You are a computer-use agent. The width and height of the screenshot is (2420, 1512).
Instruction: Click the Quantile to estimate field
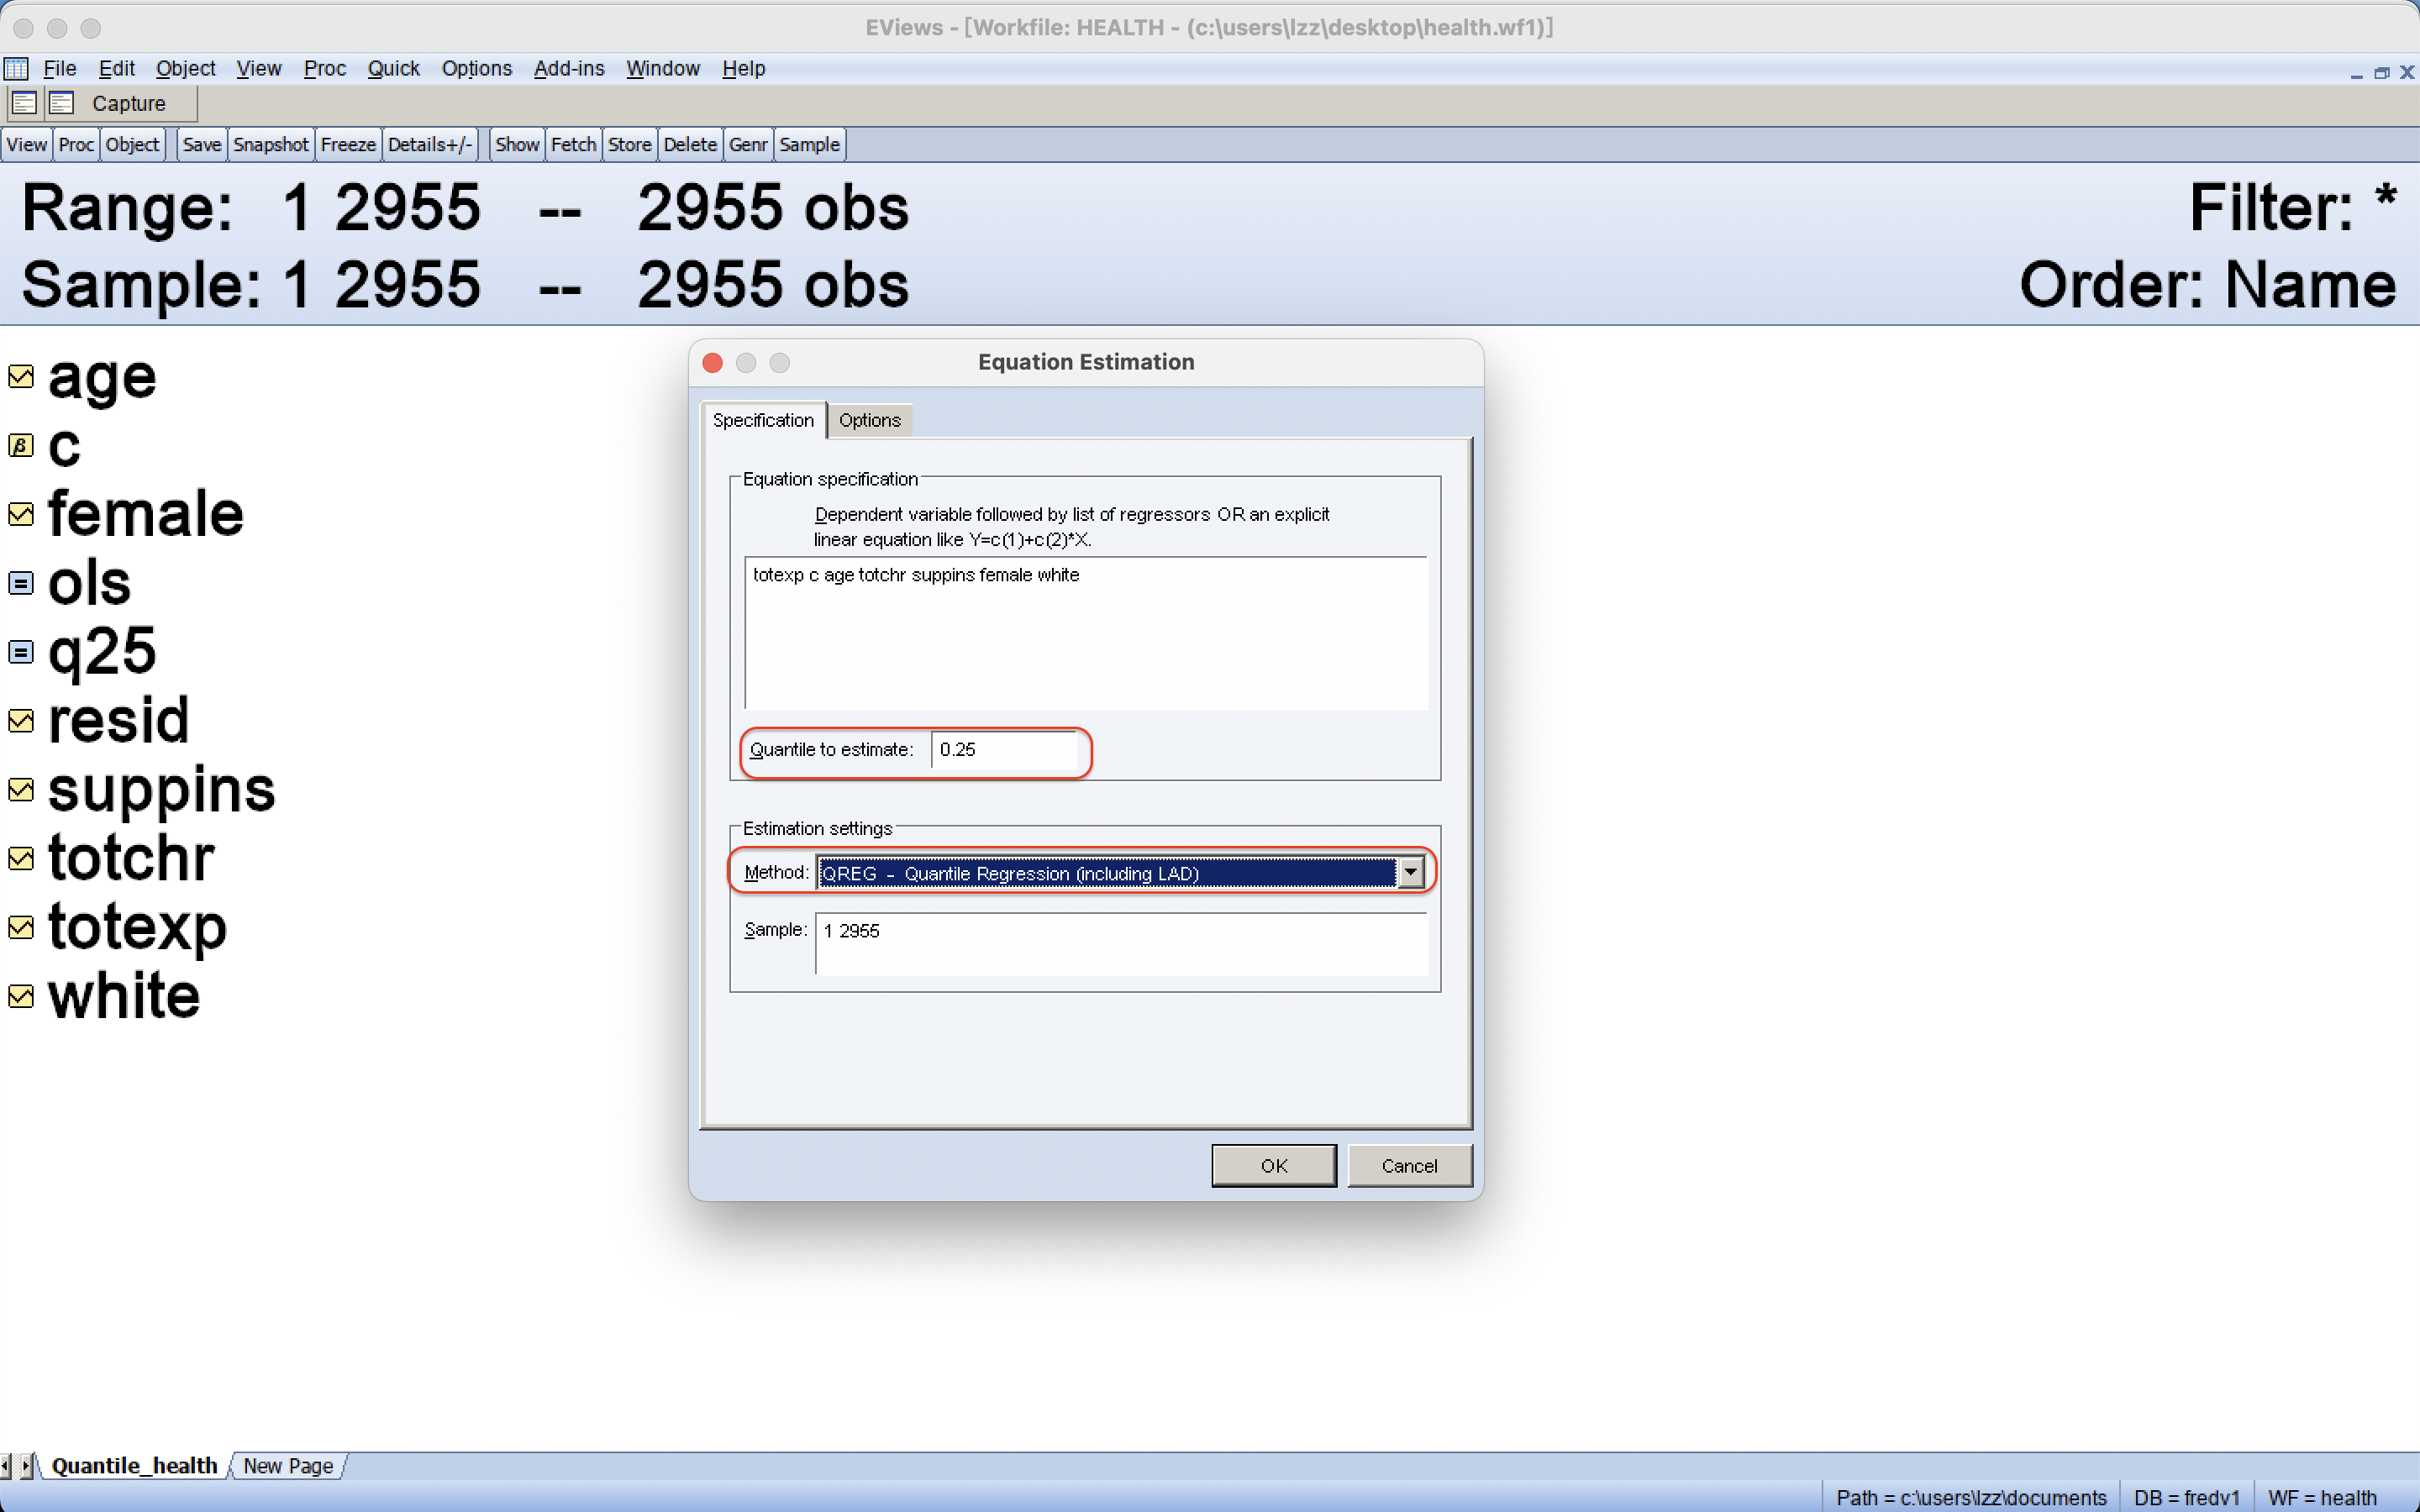click(x=1004, y=750)
